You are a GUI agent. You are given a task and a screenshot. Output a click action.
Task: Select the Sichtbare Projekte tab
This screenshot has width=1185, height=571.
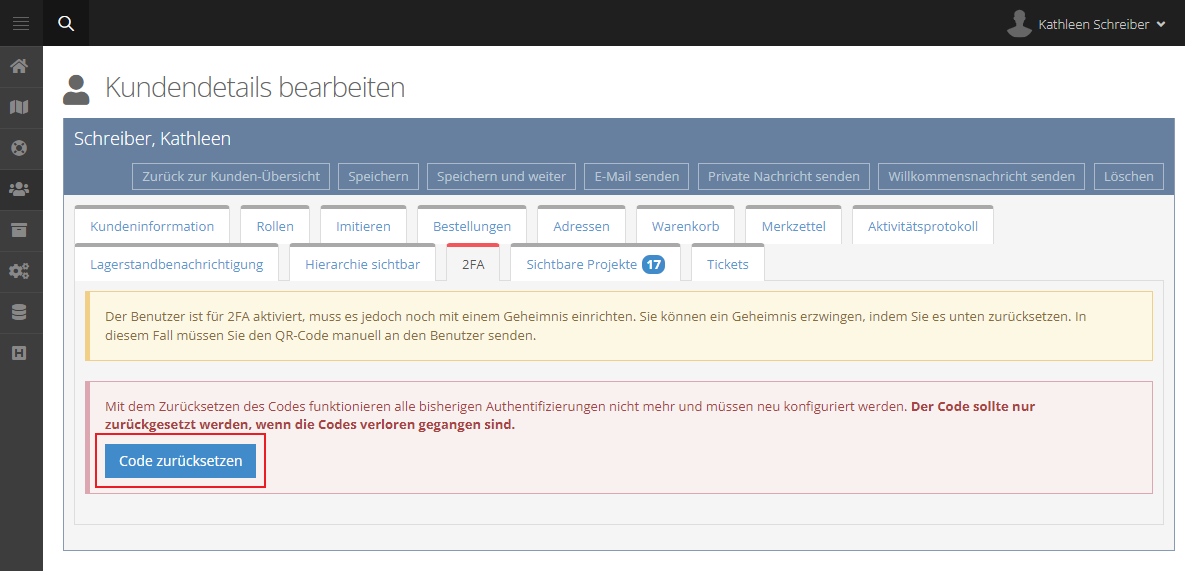tap(595, 264)
